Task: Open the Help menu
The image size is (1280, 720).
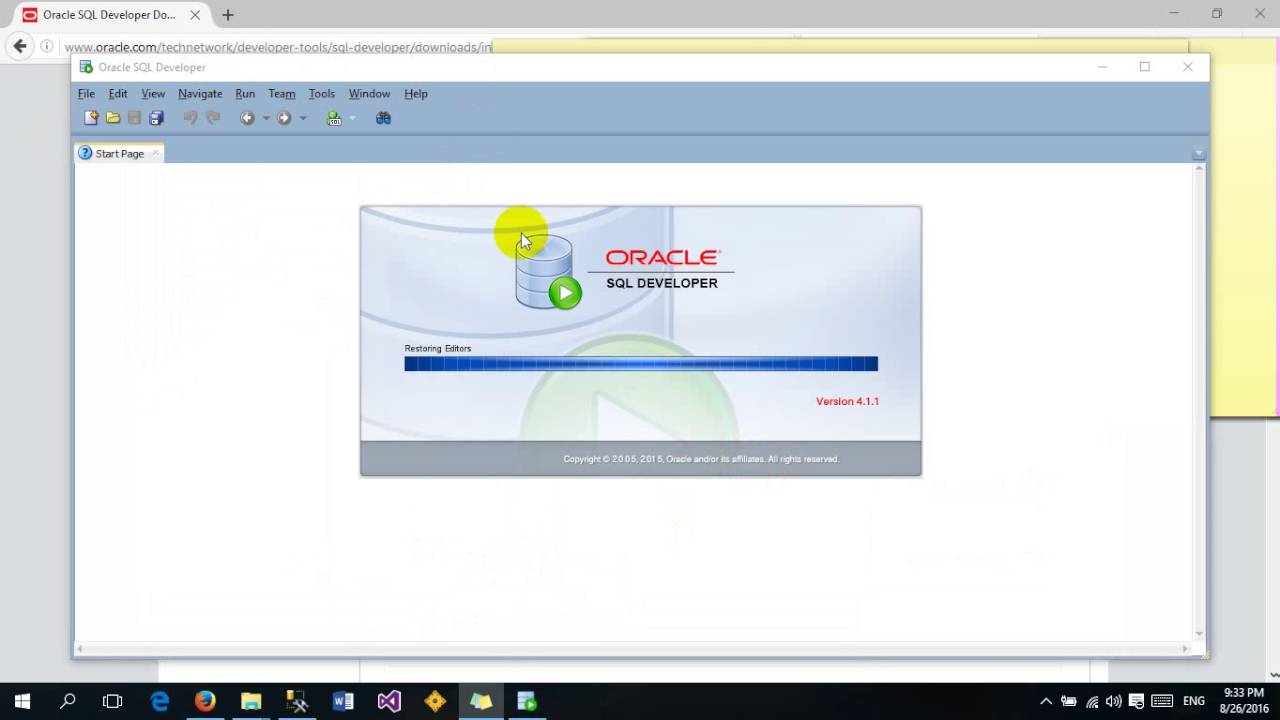Action: click(416, 94)
